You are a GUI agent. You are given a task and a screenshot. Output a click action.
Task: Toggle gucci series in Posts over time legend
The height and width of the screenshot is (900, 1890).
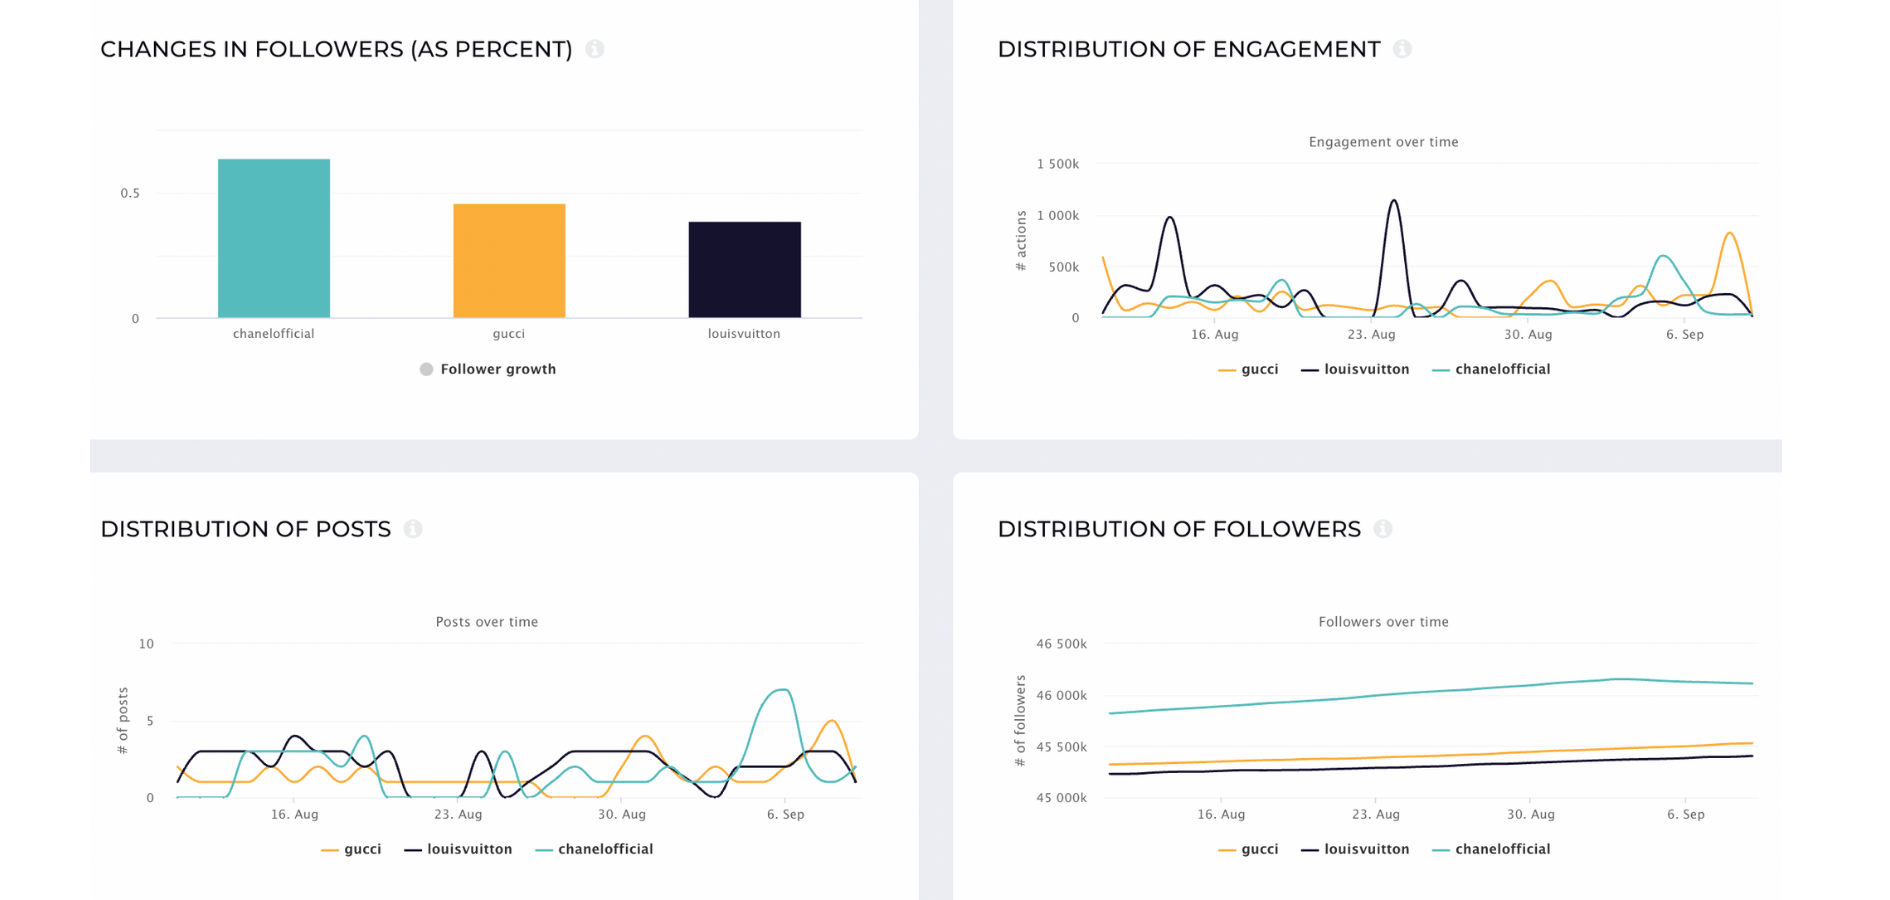point(351,849)
